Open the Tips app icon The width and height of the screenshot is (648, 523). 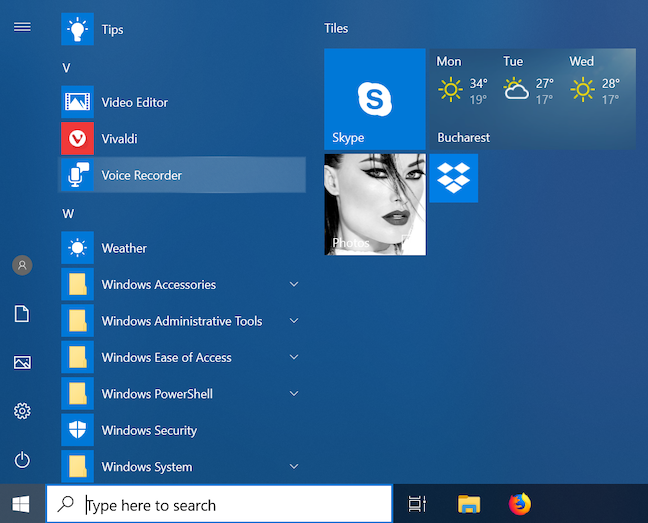[x=77, y=29]
